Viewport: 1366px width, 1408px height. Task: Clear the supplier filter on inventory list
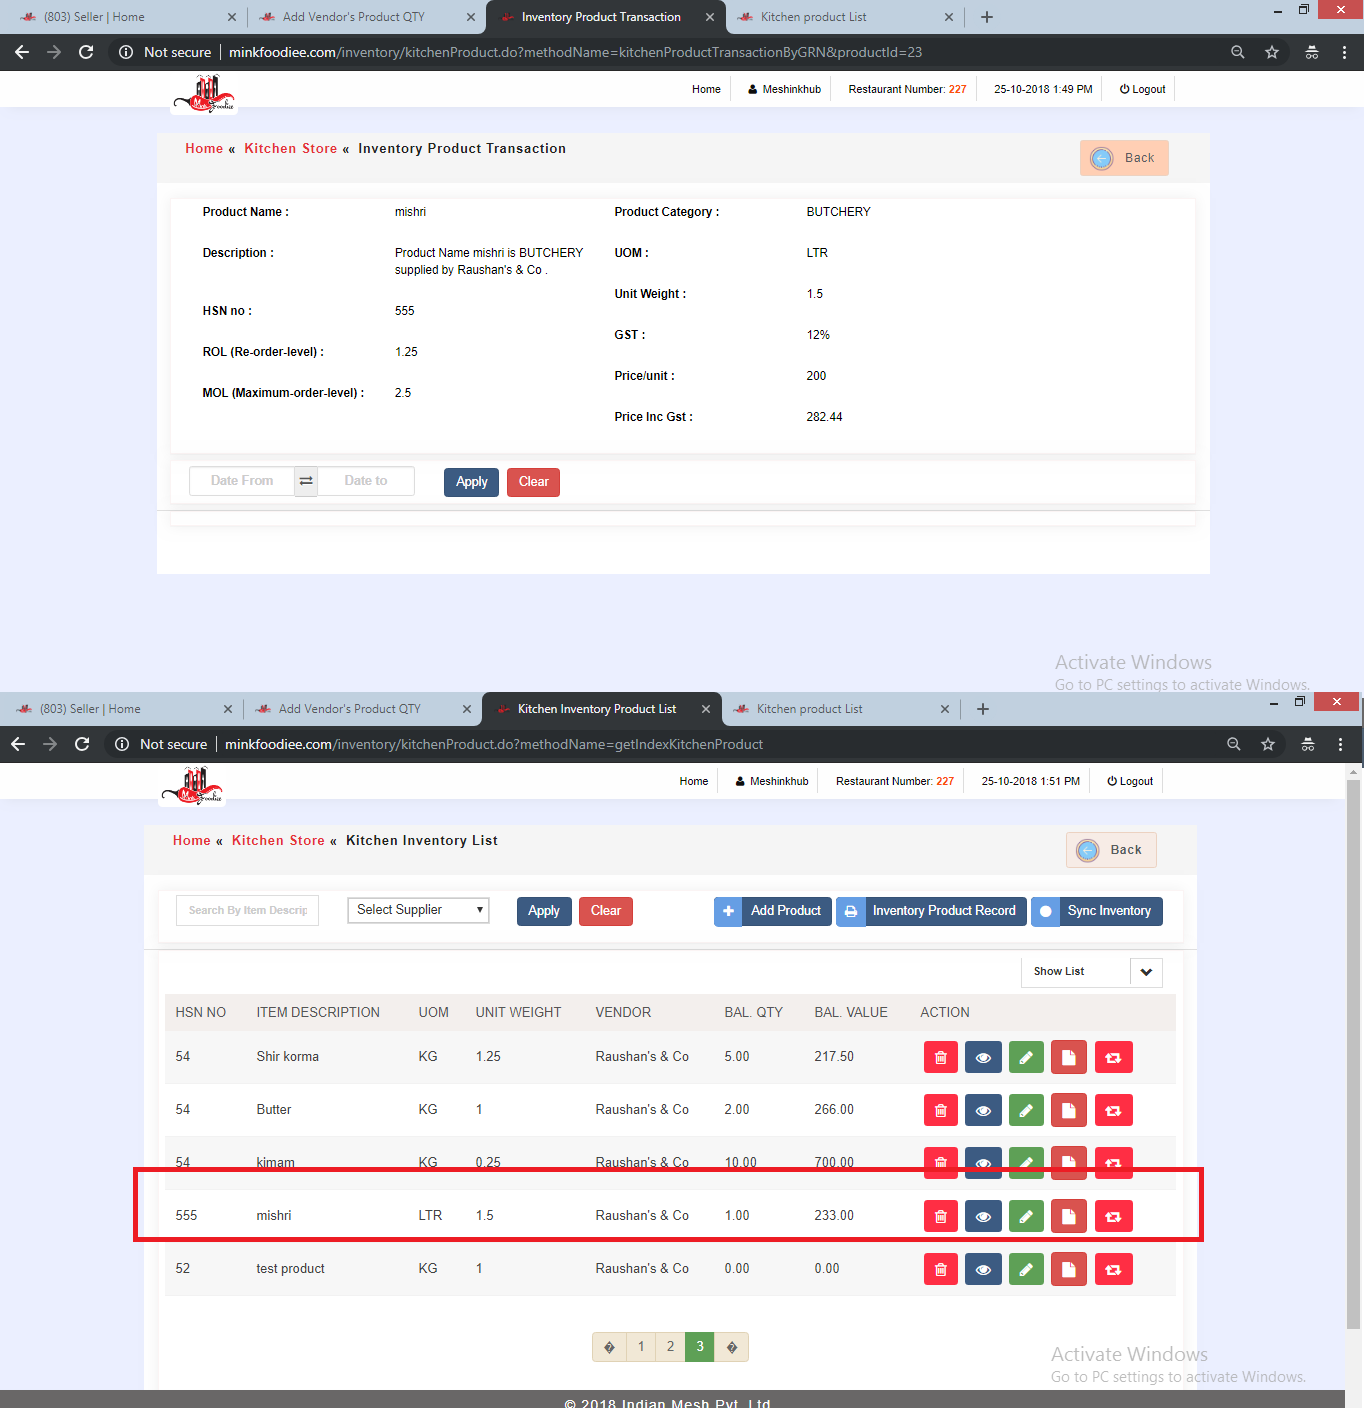606,911
